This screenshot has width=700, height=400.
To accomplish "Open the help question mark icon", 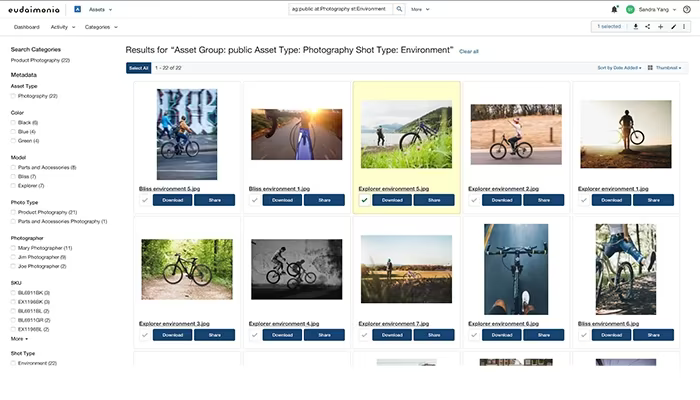I will coord(687,9).
